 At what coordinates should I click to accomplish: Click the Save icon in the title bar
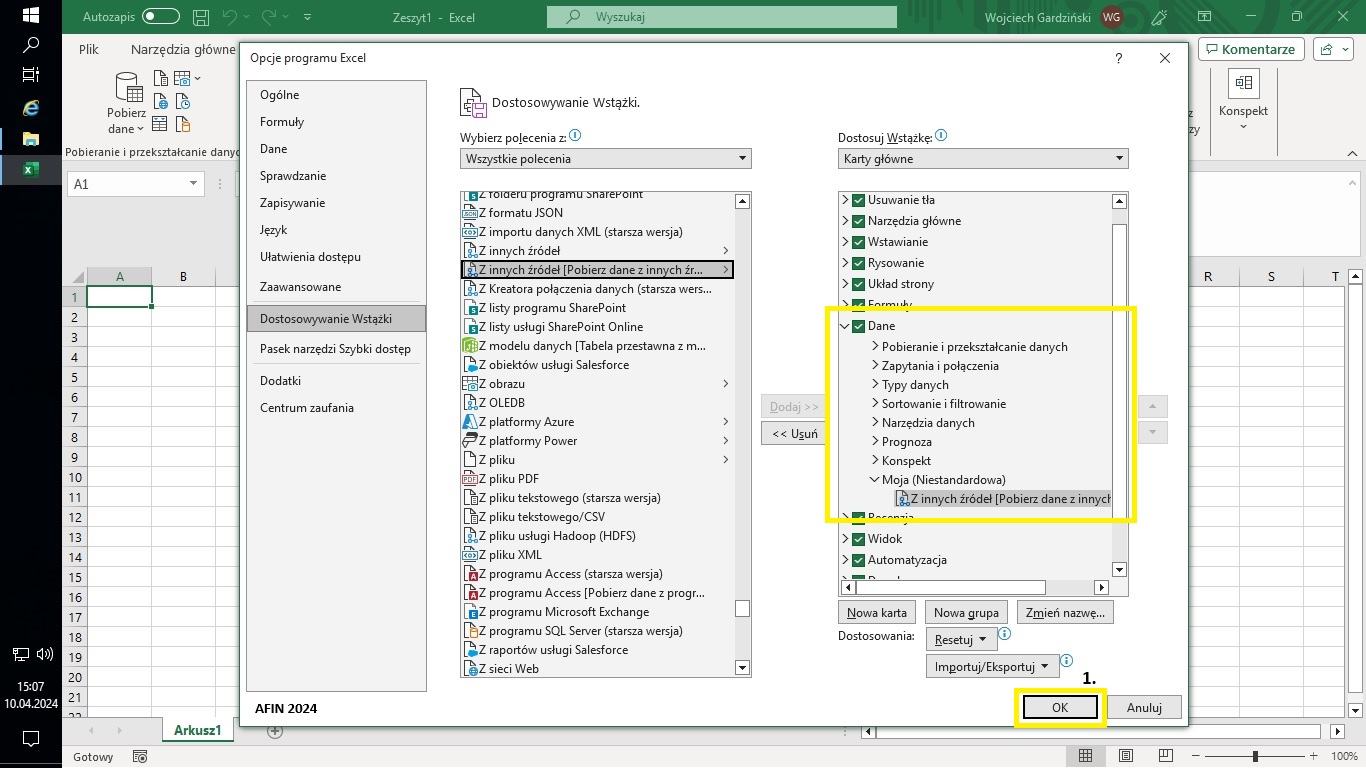pos(201,17)
